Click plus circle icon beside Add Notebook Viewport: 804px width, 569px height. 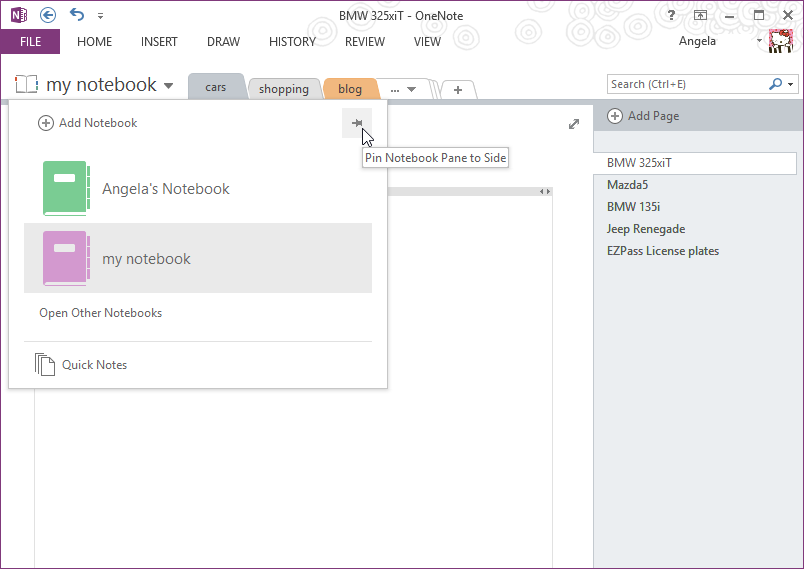click(x=46, y=123)
